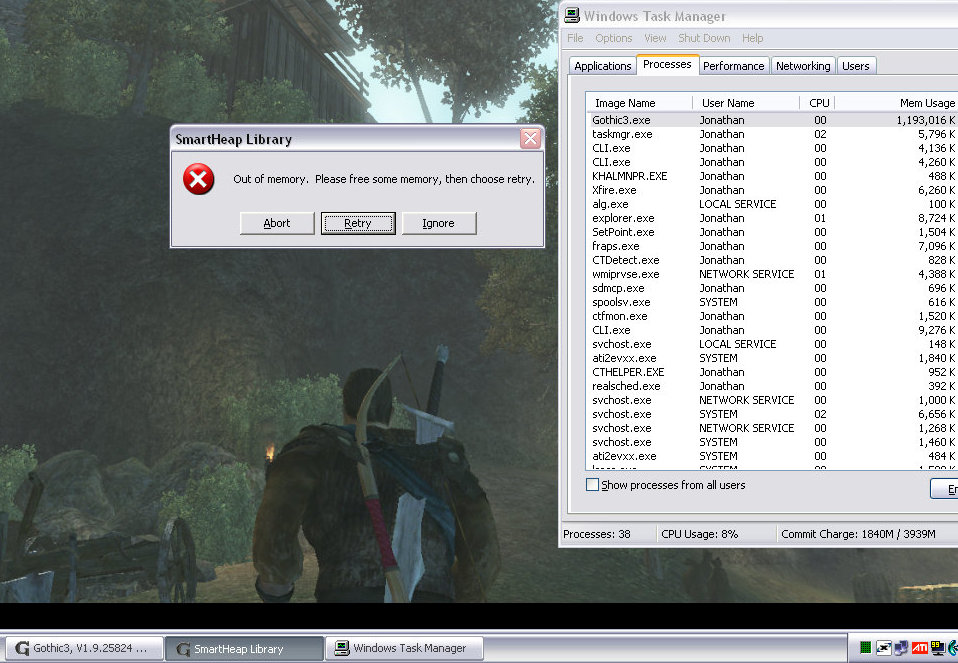Screen dimensions: 958x663
Task: Switch to the Networking tab
Action: coord(803,66)
